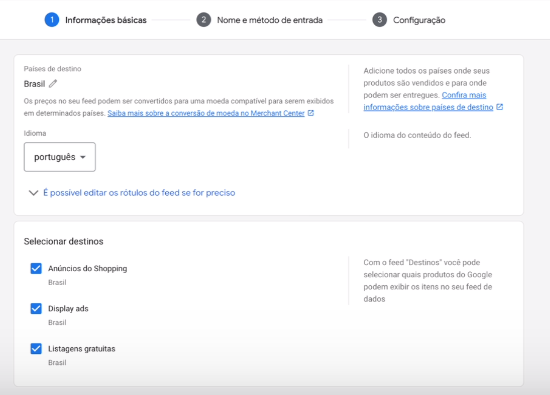Click the step 3 numbered circle icon
Image resolution: width=550 pixels, height=395 pixels.
(380, 20)
